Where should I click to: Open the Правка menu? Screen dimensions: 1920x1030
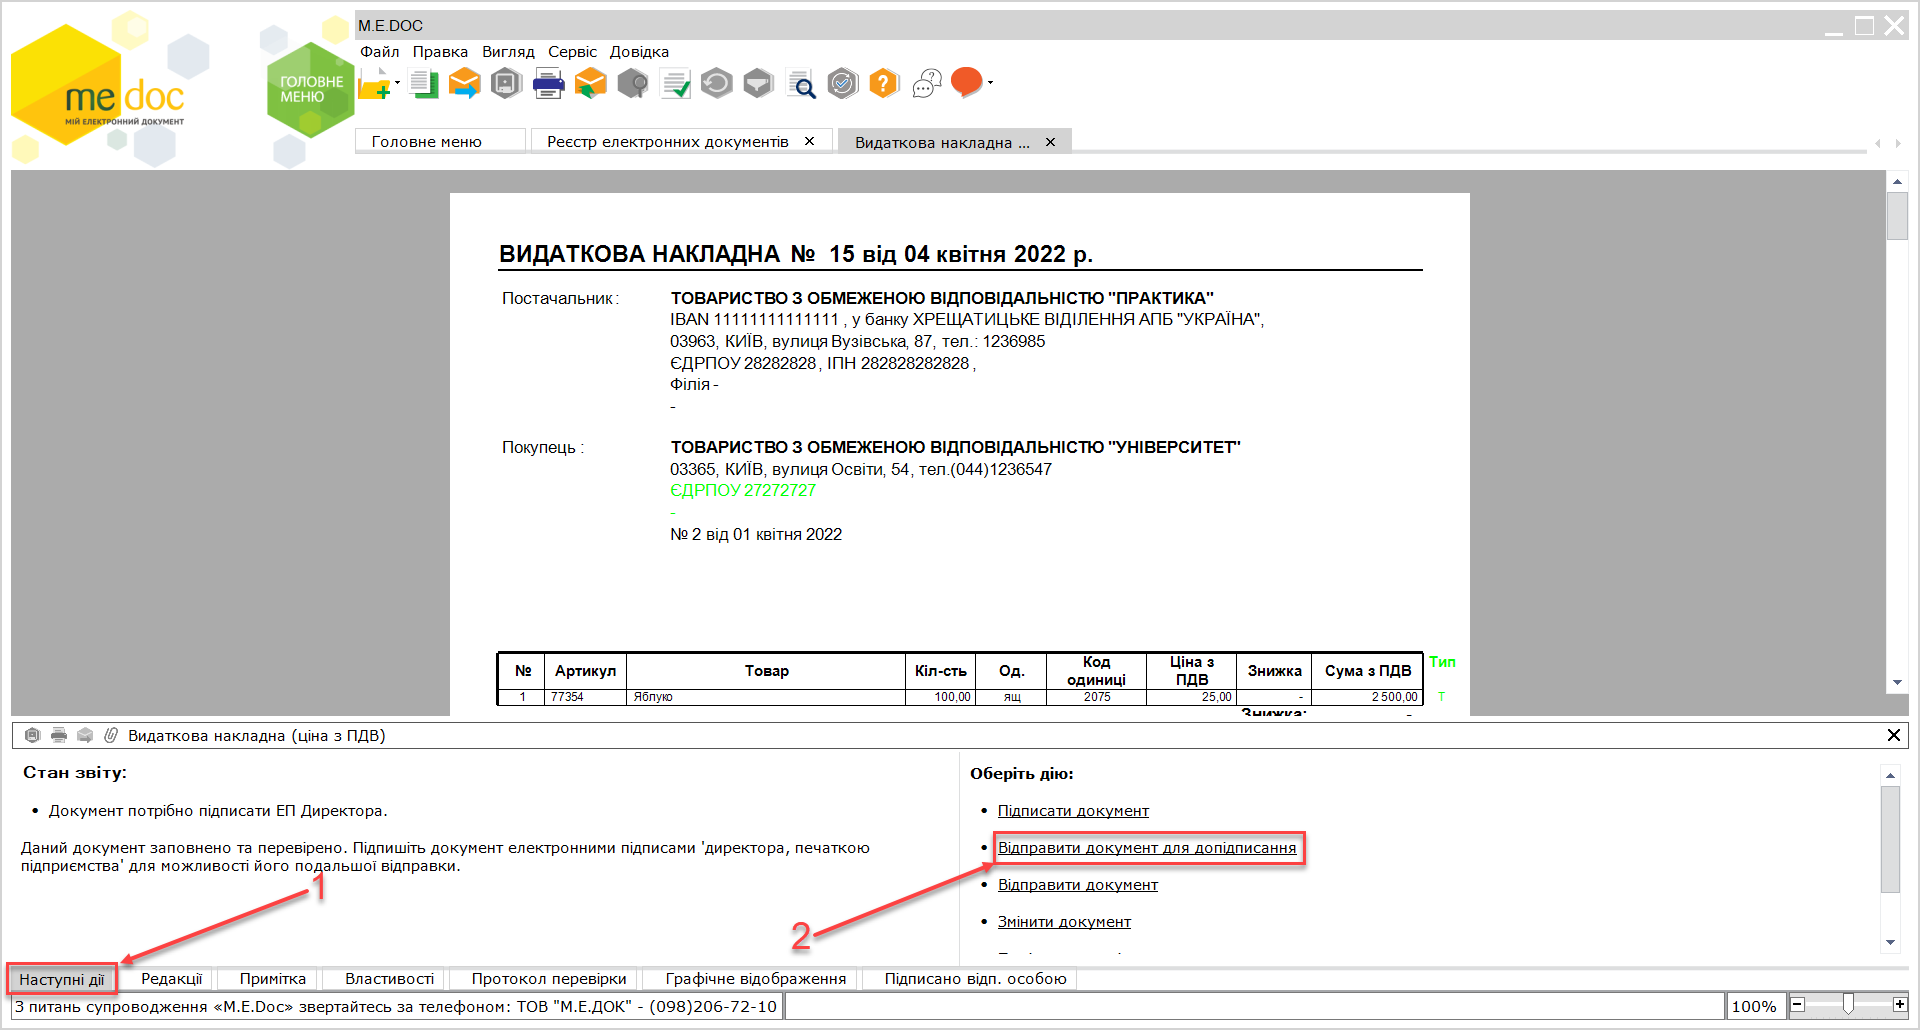440,52
